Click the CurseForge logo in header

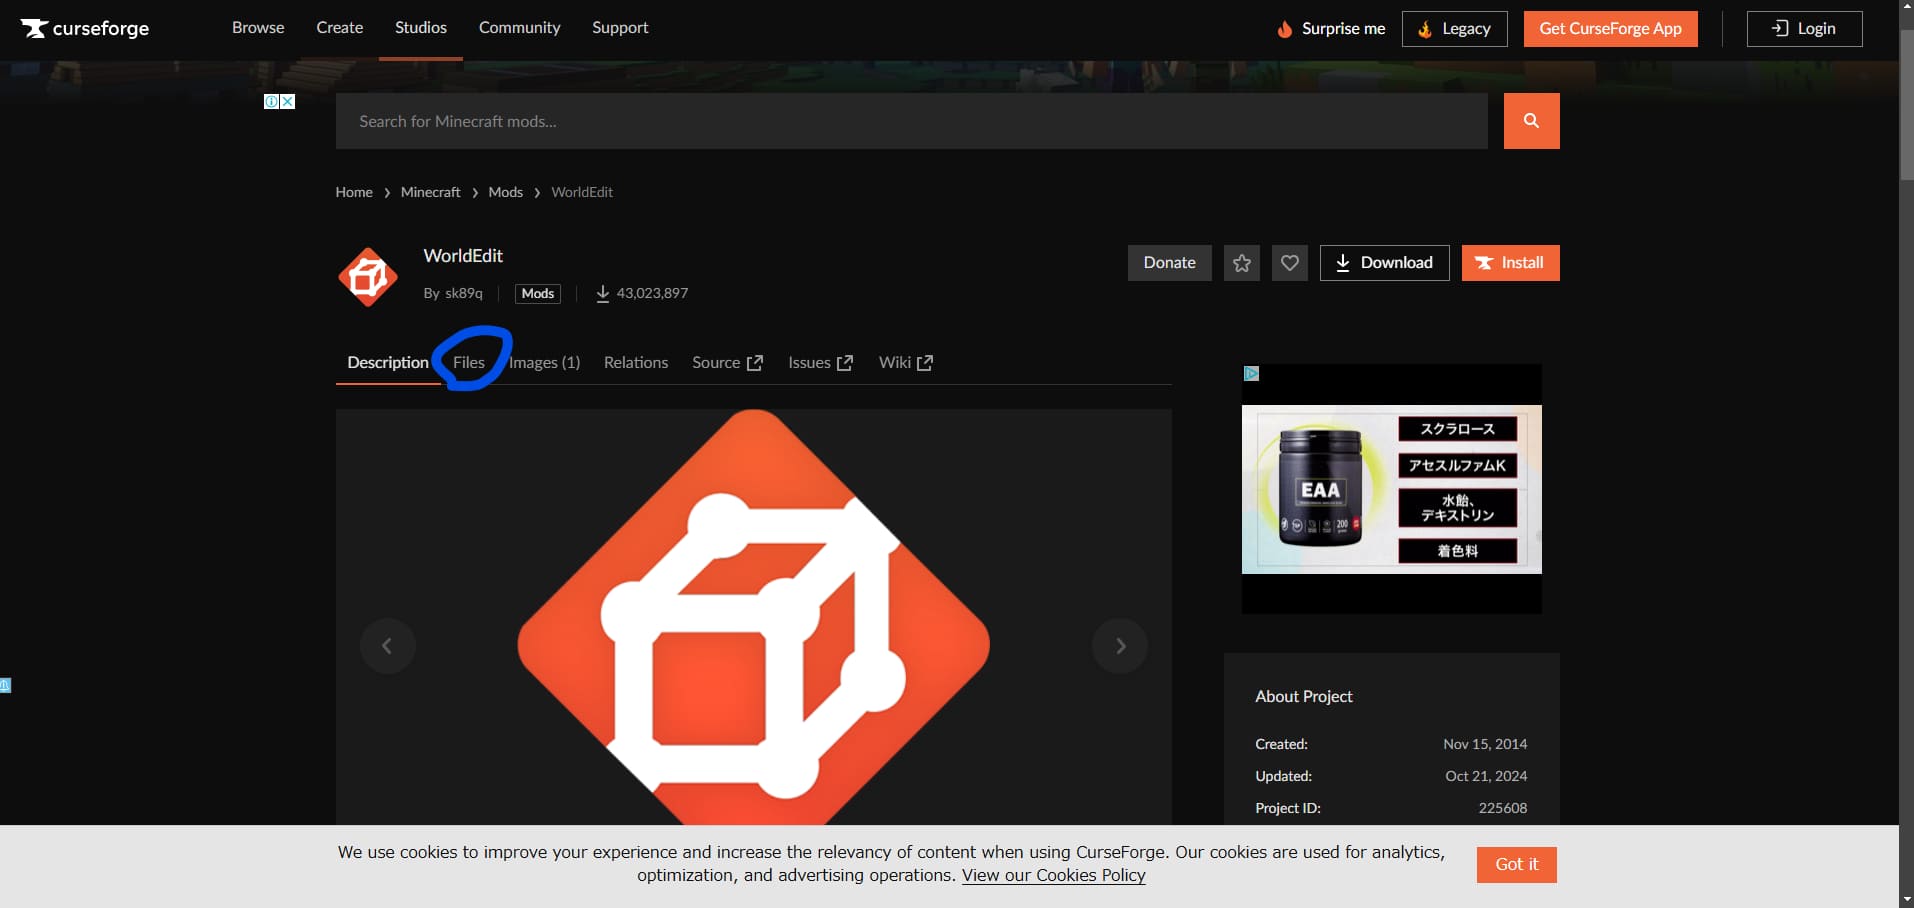85,28
